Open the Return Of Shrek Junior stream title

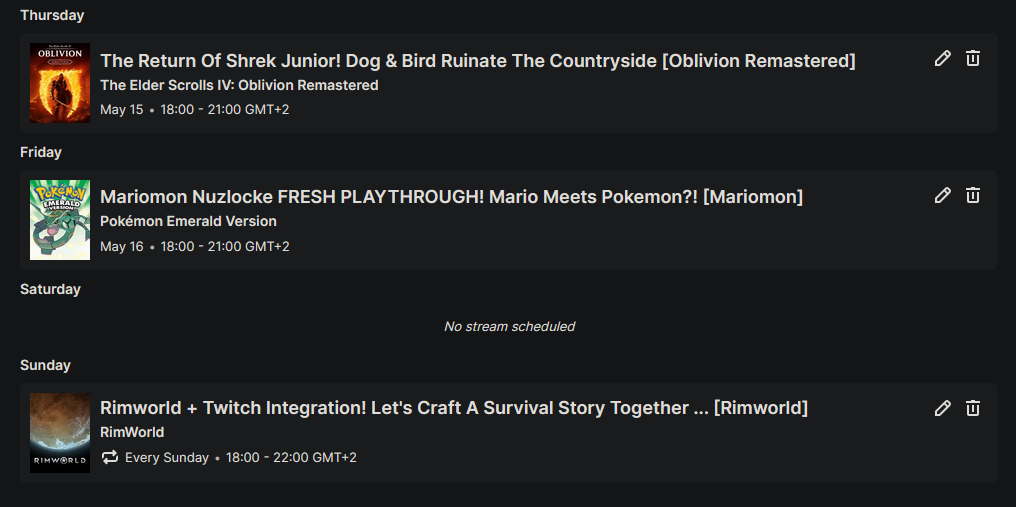pyautogui.click(x=477, y=61)
